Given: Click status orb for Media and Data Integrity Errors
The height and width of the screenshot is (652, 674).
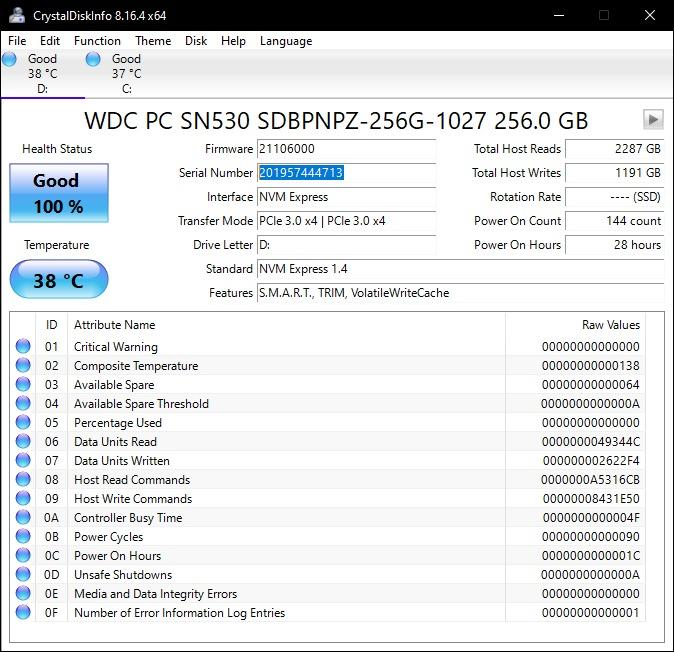Looking at the screenshot, I should [23, 594].
